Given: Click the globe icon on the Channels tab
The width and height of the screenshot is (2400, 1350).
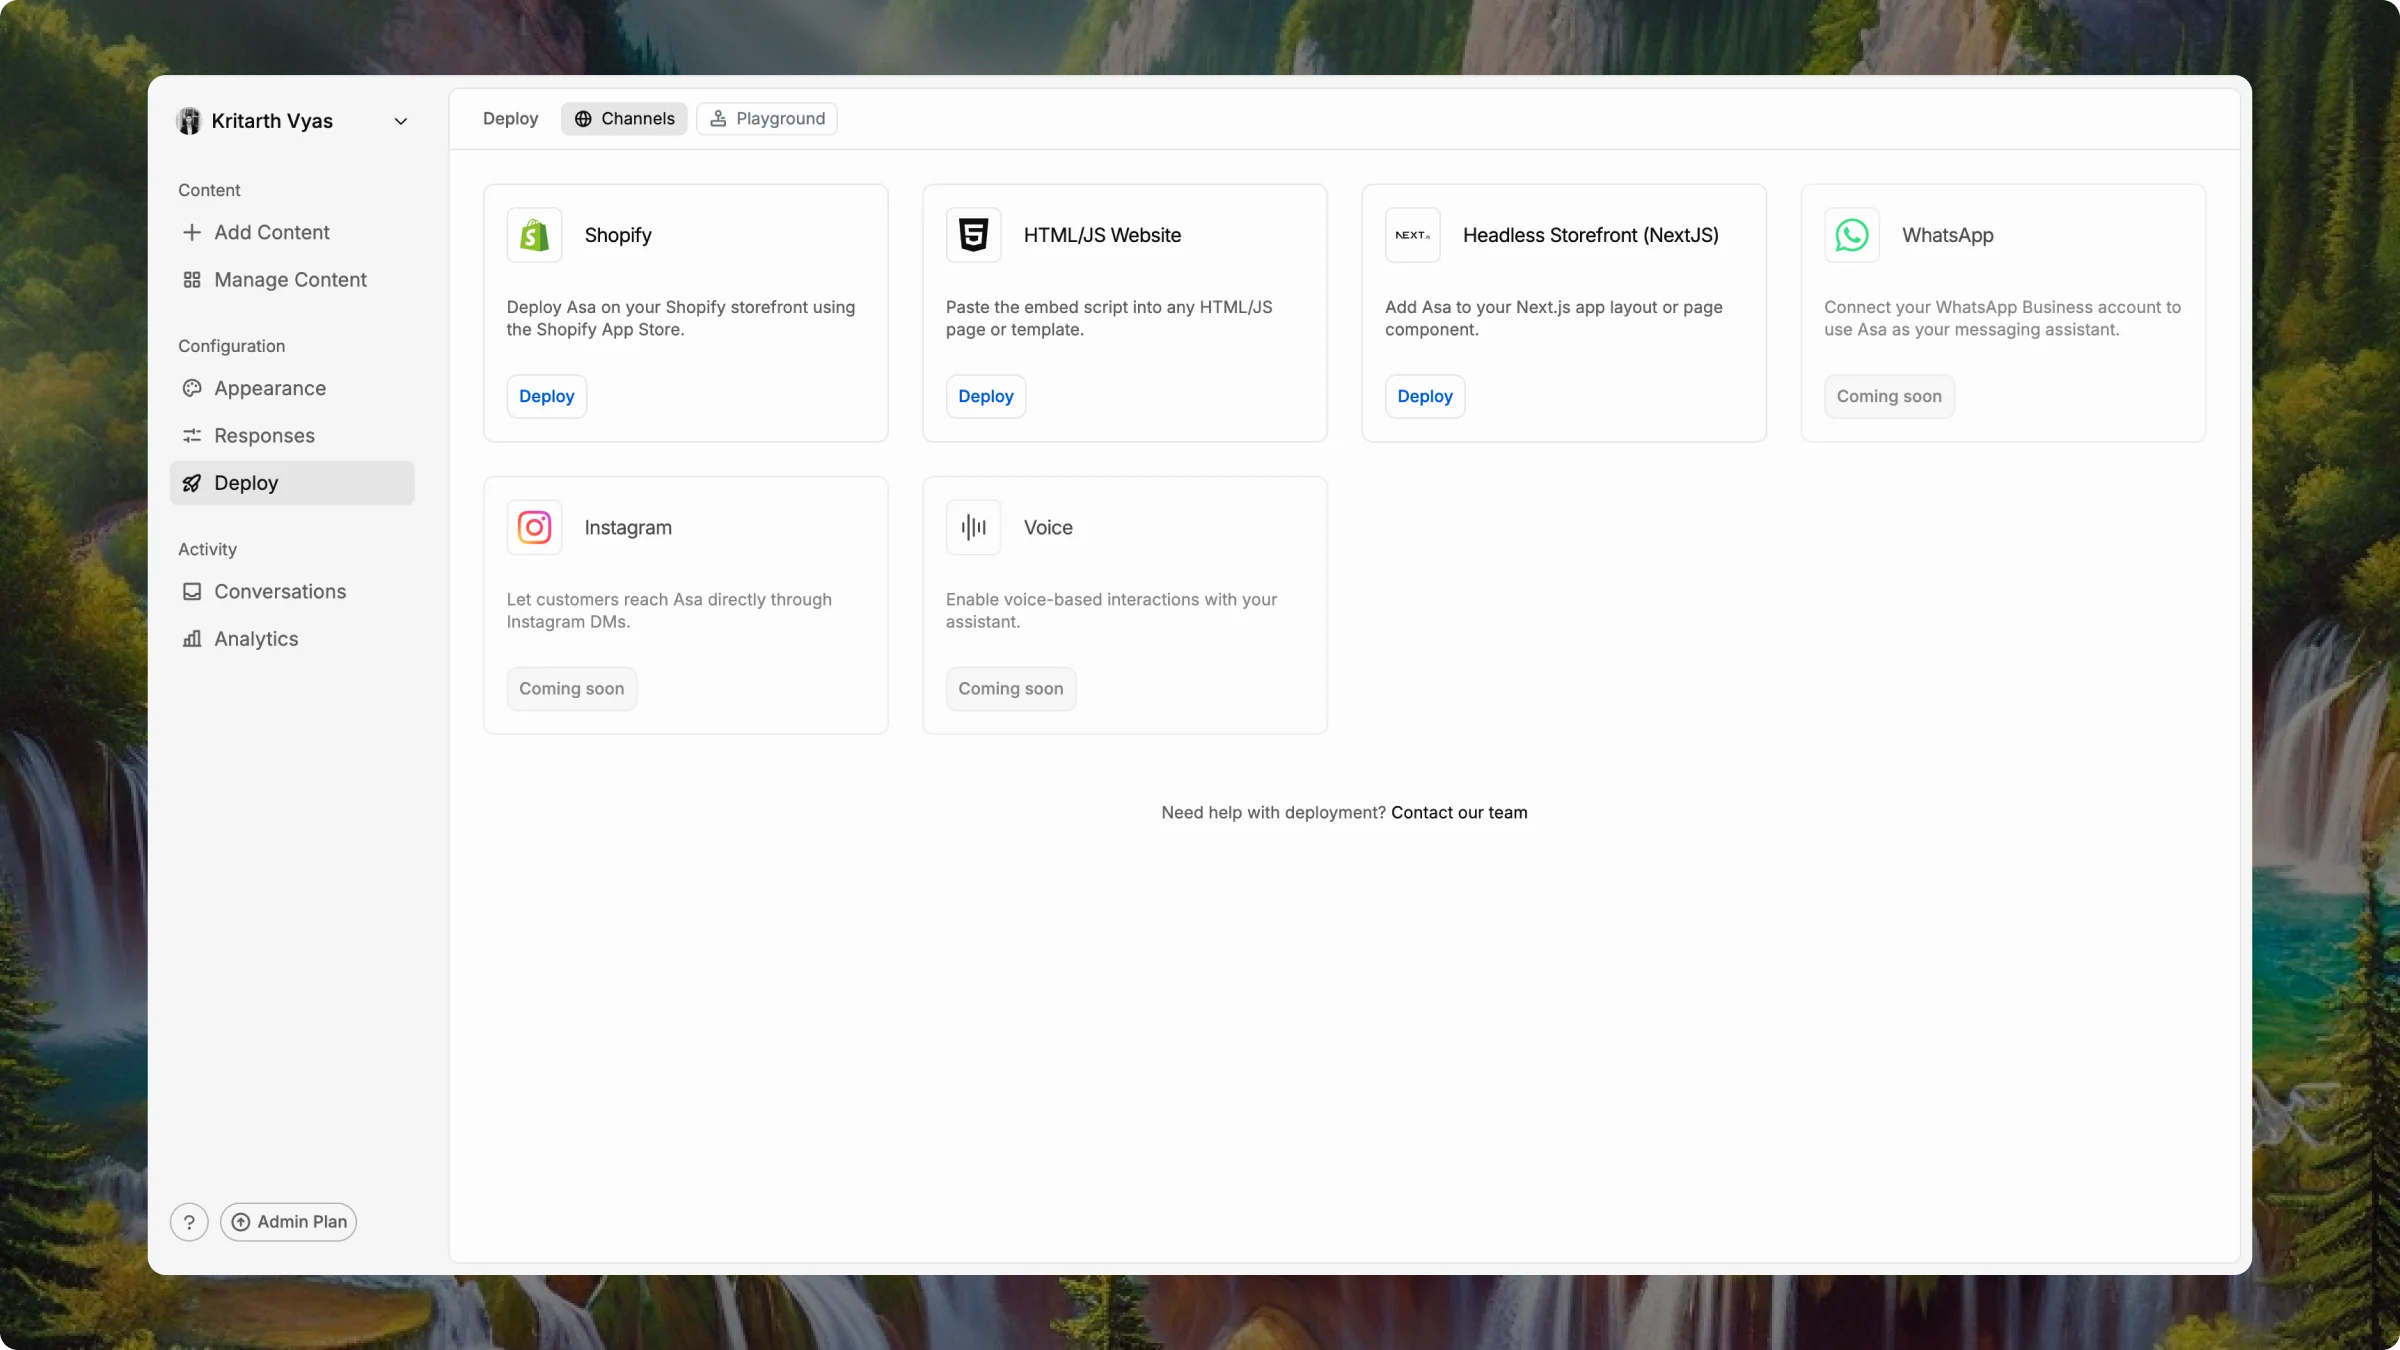Looking at the screenshot, I should tap(583, 119).
